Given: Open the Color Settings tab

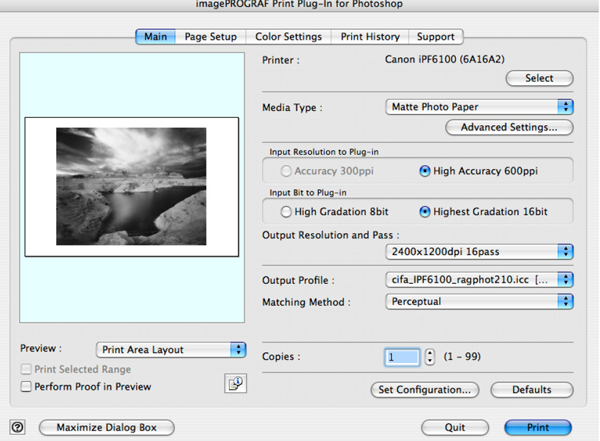Looking at the screenshot, I should coord(289,37).
